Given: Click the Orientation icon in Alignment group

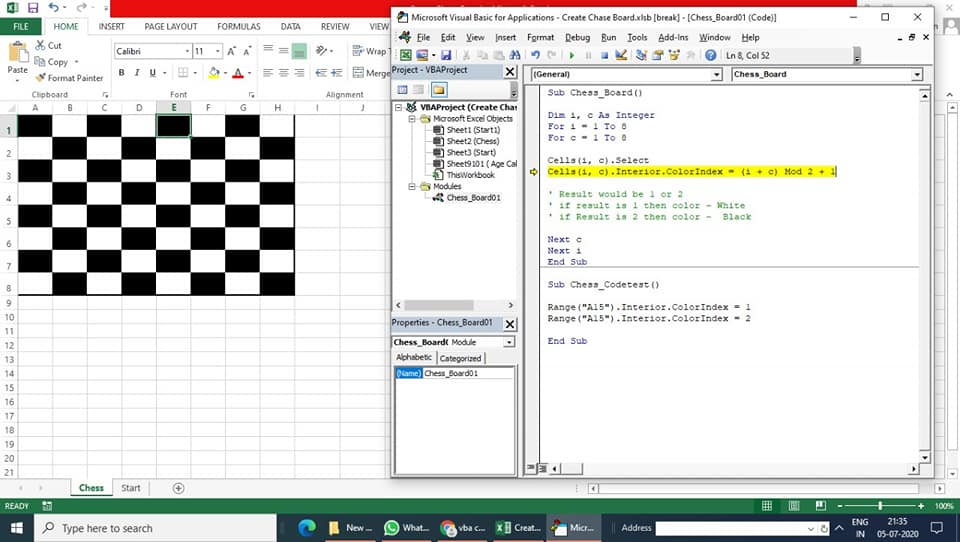Looking at the screenshot, I should point(321,51).
